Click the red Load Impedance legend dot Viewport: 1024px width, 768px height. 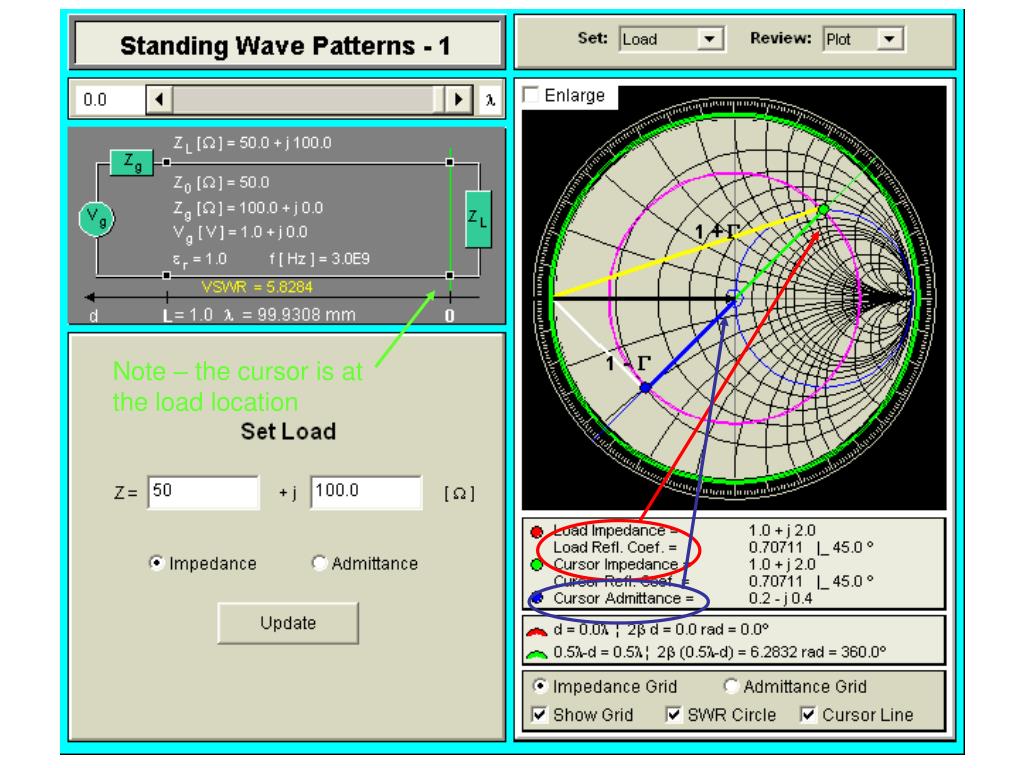[x=537, y=532]
